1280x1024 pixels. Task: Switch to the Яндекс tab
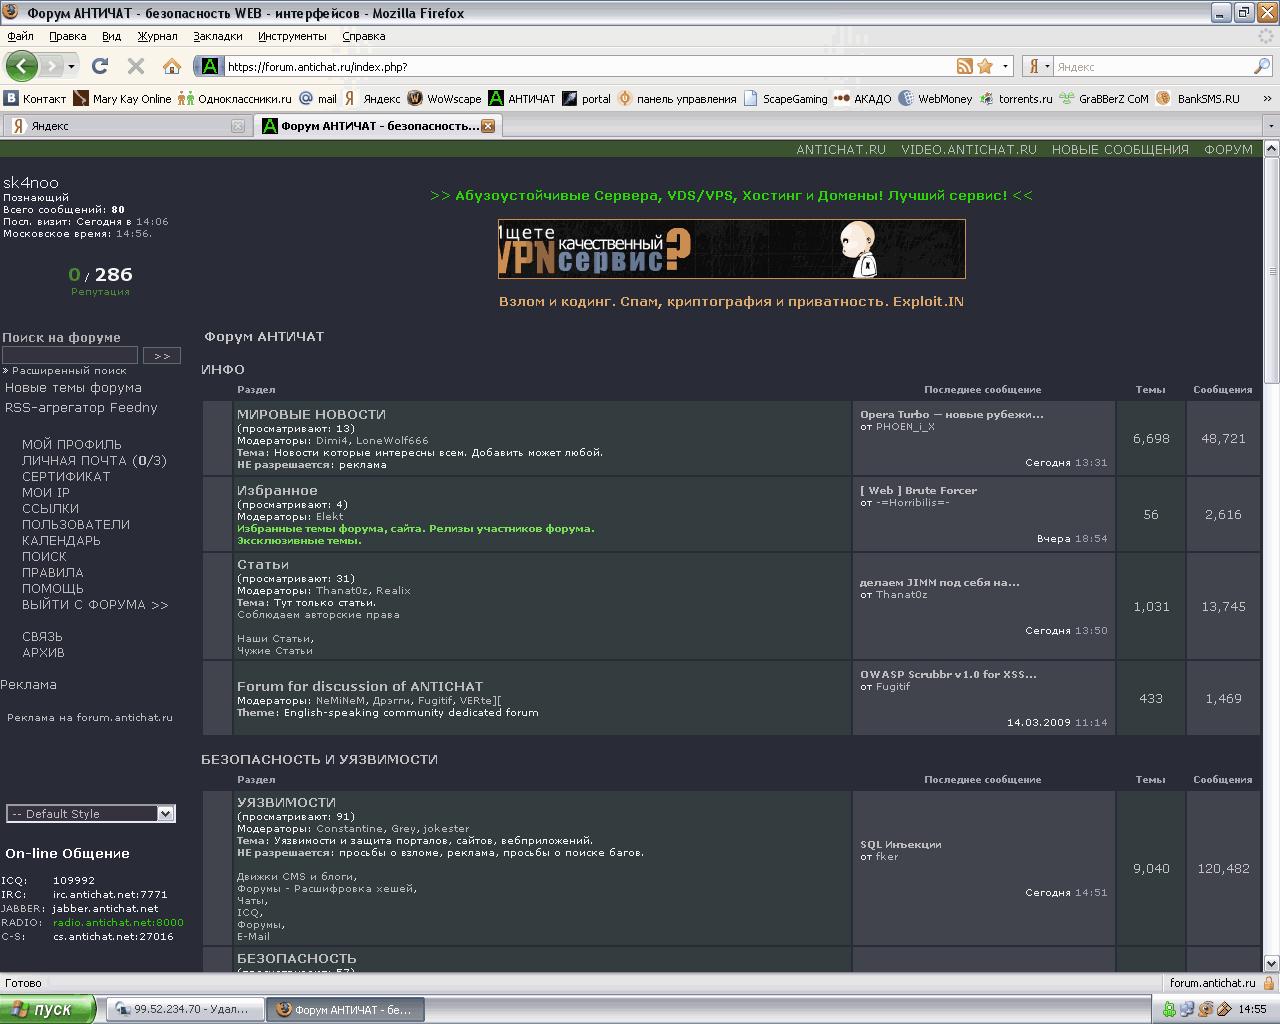pyautogui.click(x=126, y=126)
